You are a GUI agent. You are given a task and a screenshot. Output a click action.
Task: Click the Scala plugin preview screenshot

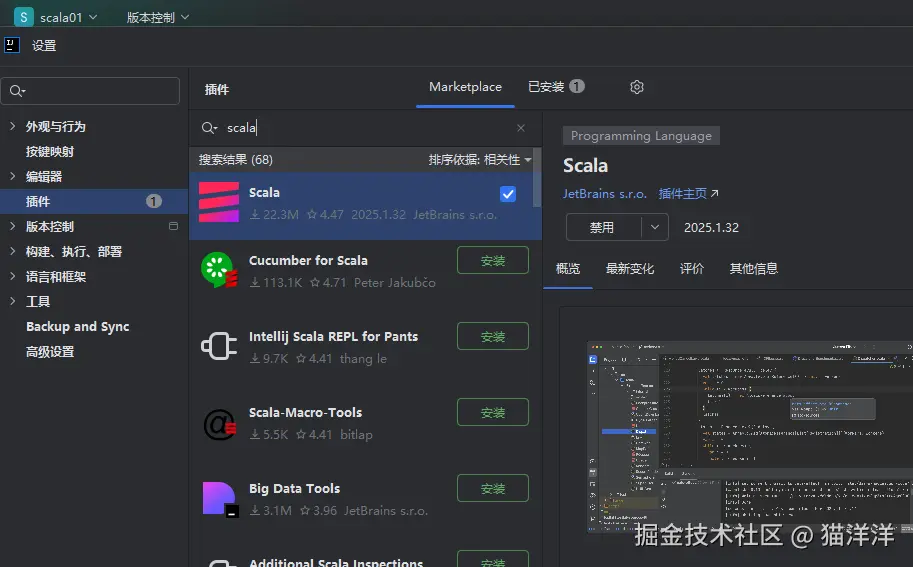(x=750, y=437)
